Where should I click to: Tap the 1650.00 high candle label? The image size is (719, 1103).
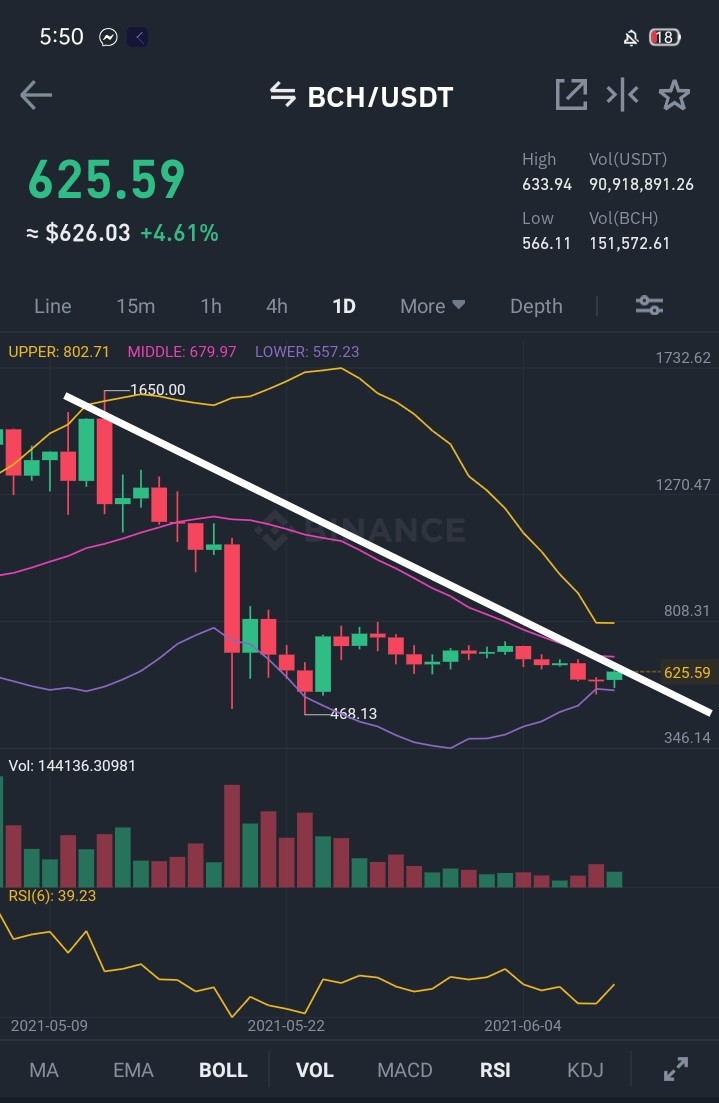point(158,390)
